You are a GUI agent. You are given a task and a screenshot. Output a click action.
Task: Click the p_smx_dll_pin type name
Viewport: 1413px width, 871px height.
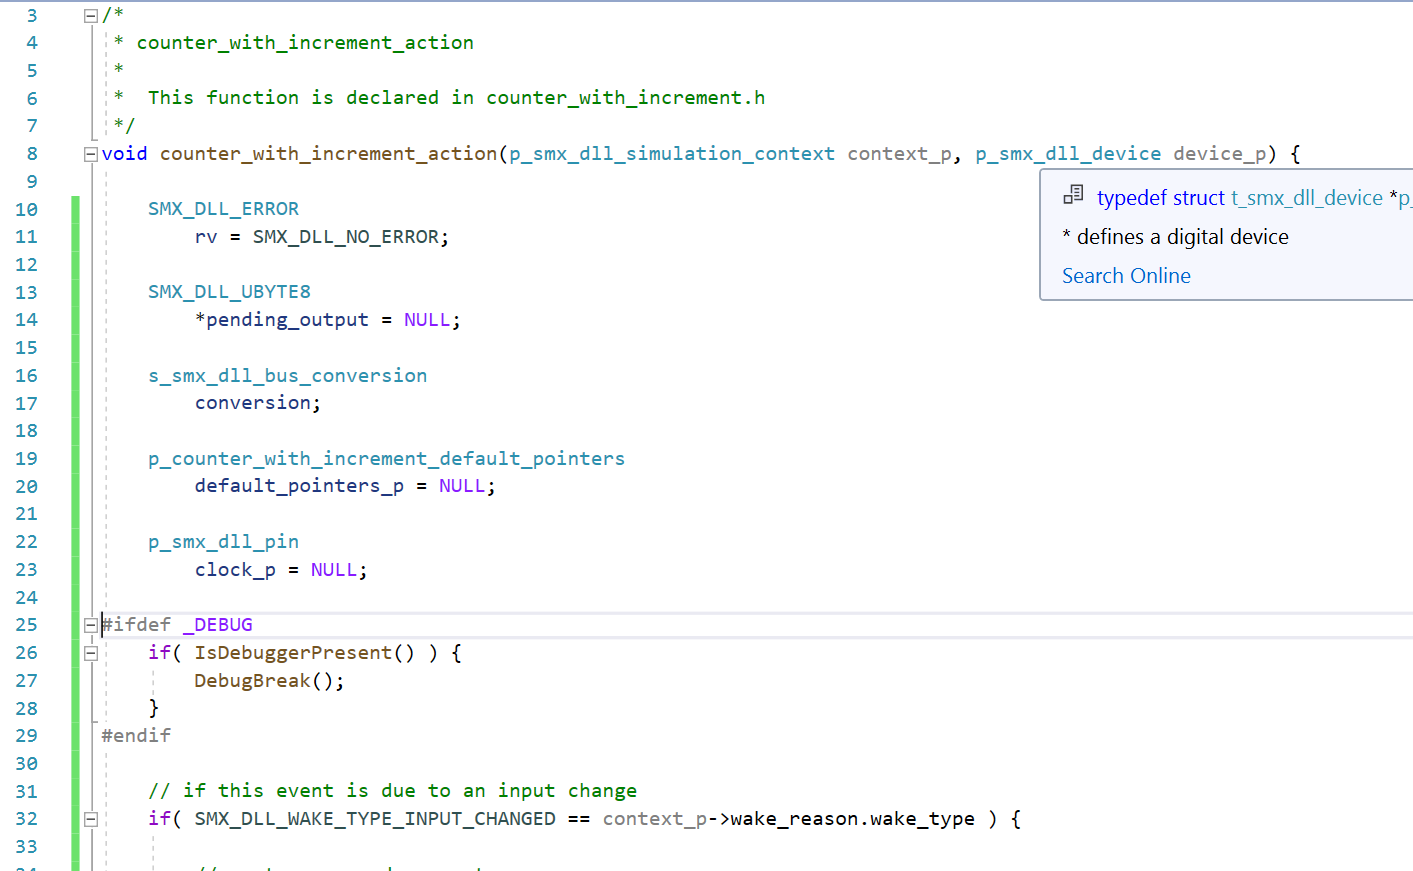(x=223, y=542)
